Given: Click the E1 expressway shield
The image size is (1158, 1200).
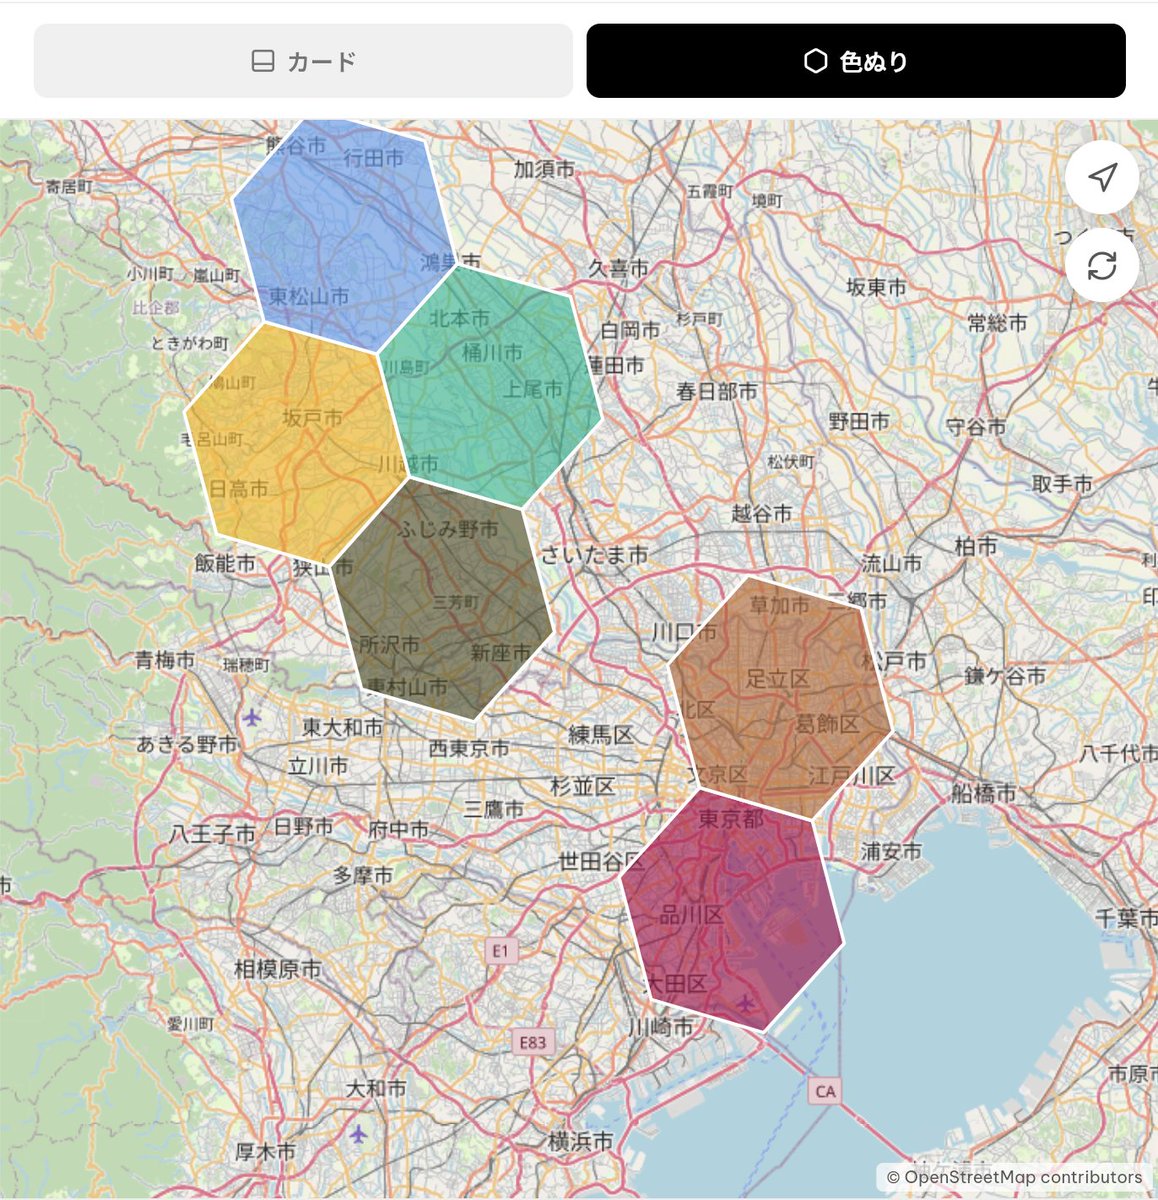Looking at the screenshot, I should tap(501, 951).
